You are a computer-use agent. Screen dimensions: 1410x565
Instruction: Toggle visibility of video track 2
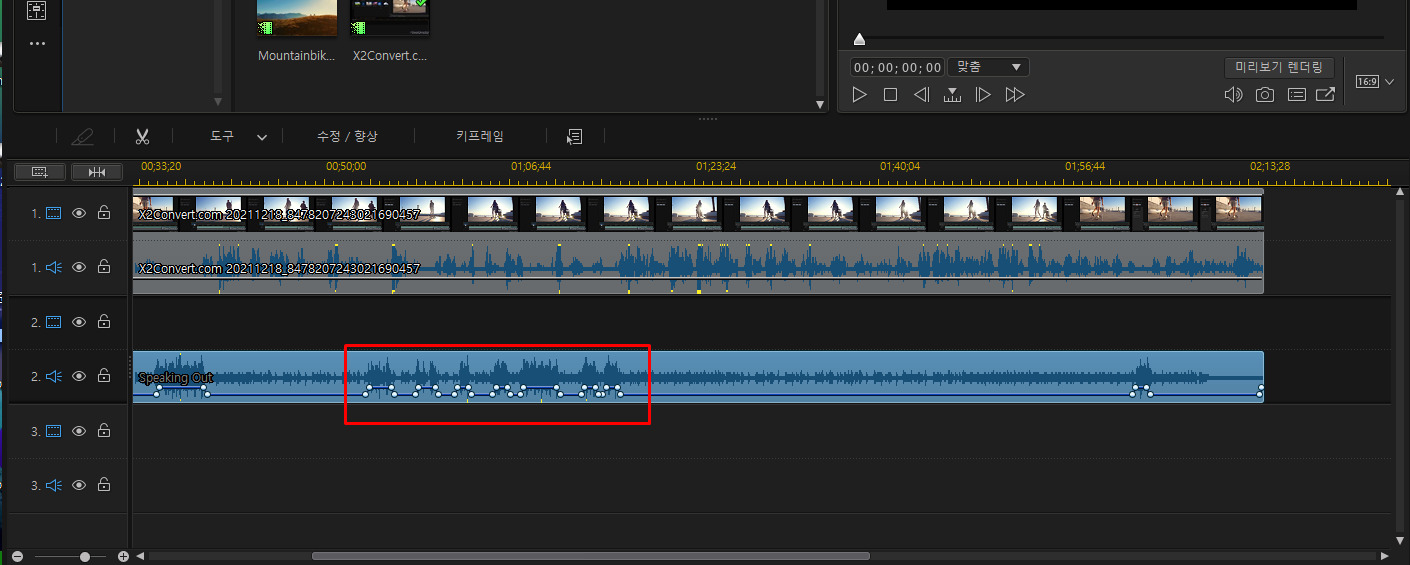pyautogui.click(x=79, y=322)
